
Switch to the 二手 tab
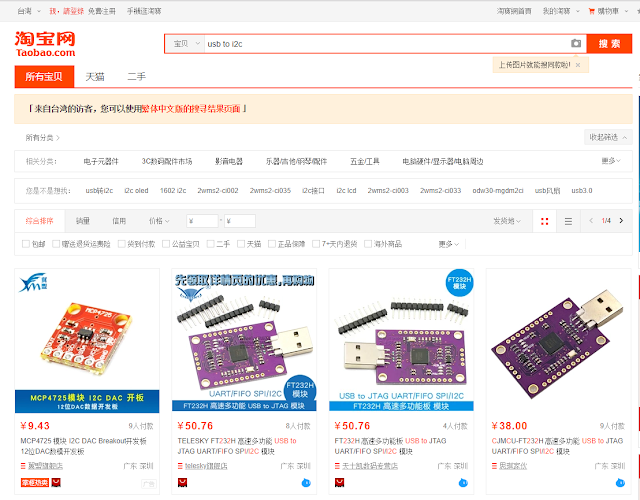pyautogui.click(x=136, y=77)
